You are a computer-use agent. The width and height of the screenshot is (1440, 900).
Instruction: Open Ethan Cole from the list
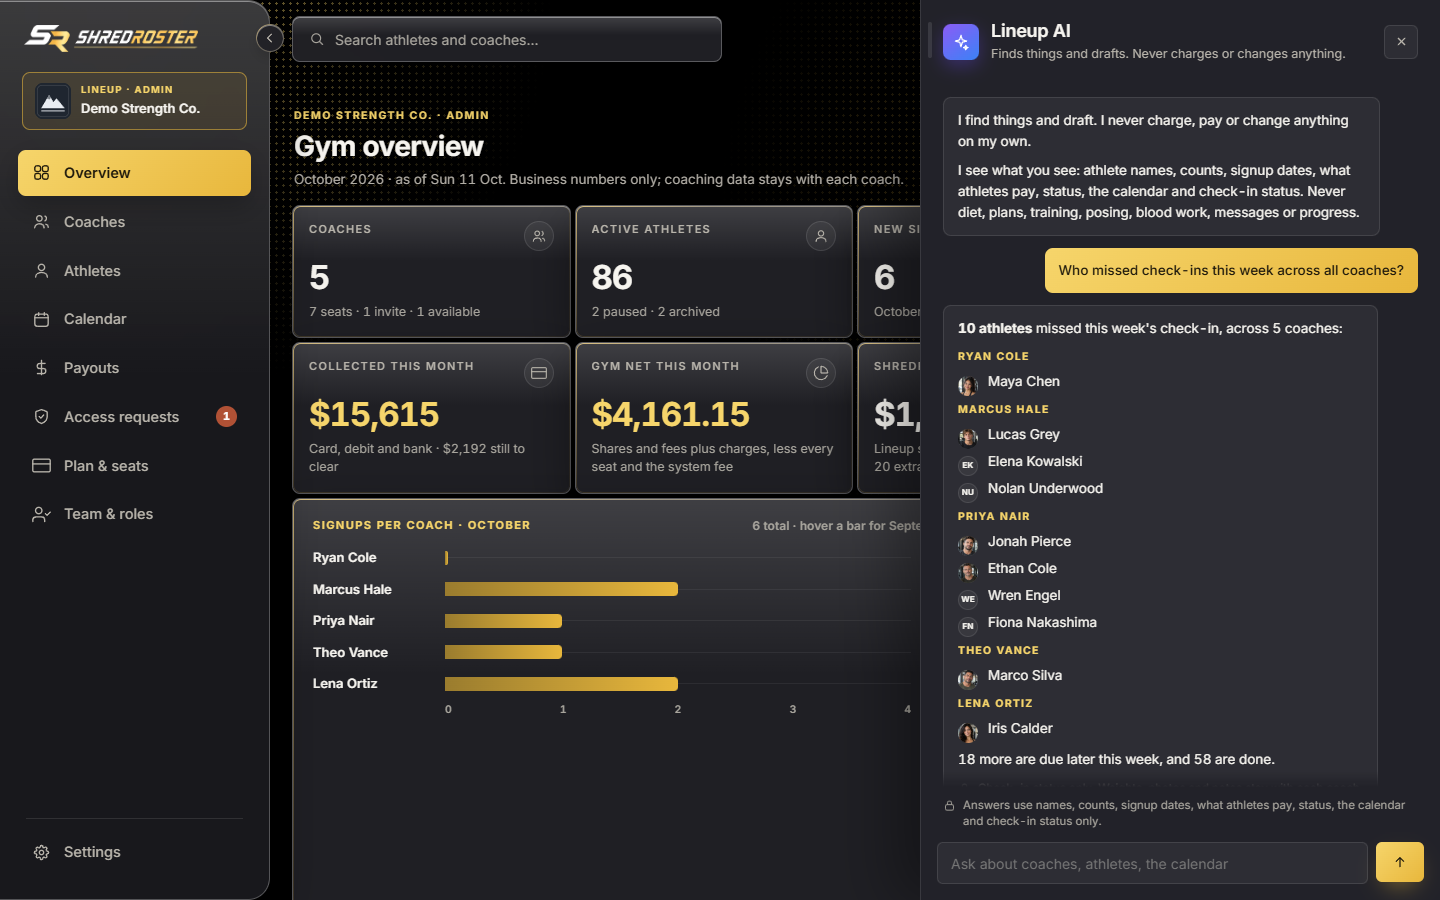click(x=1022, y=569)
